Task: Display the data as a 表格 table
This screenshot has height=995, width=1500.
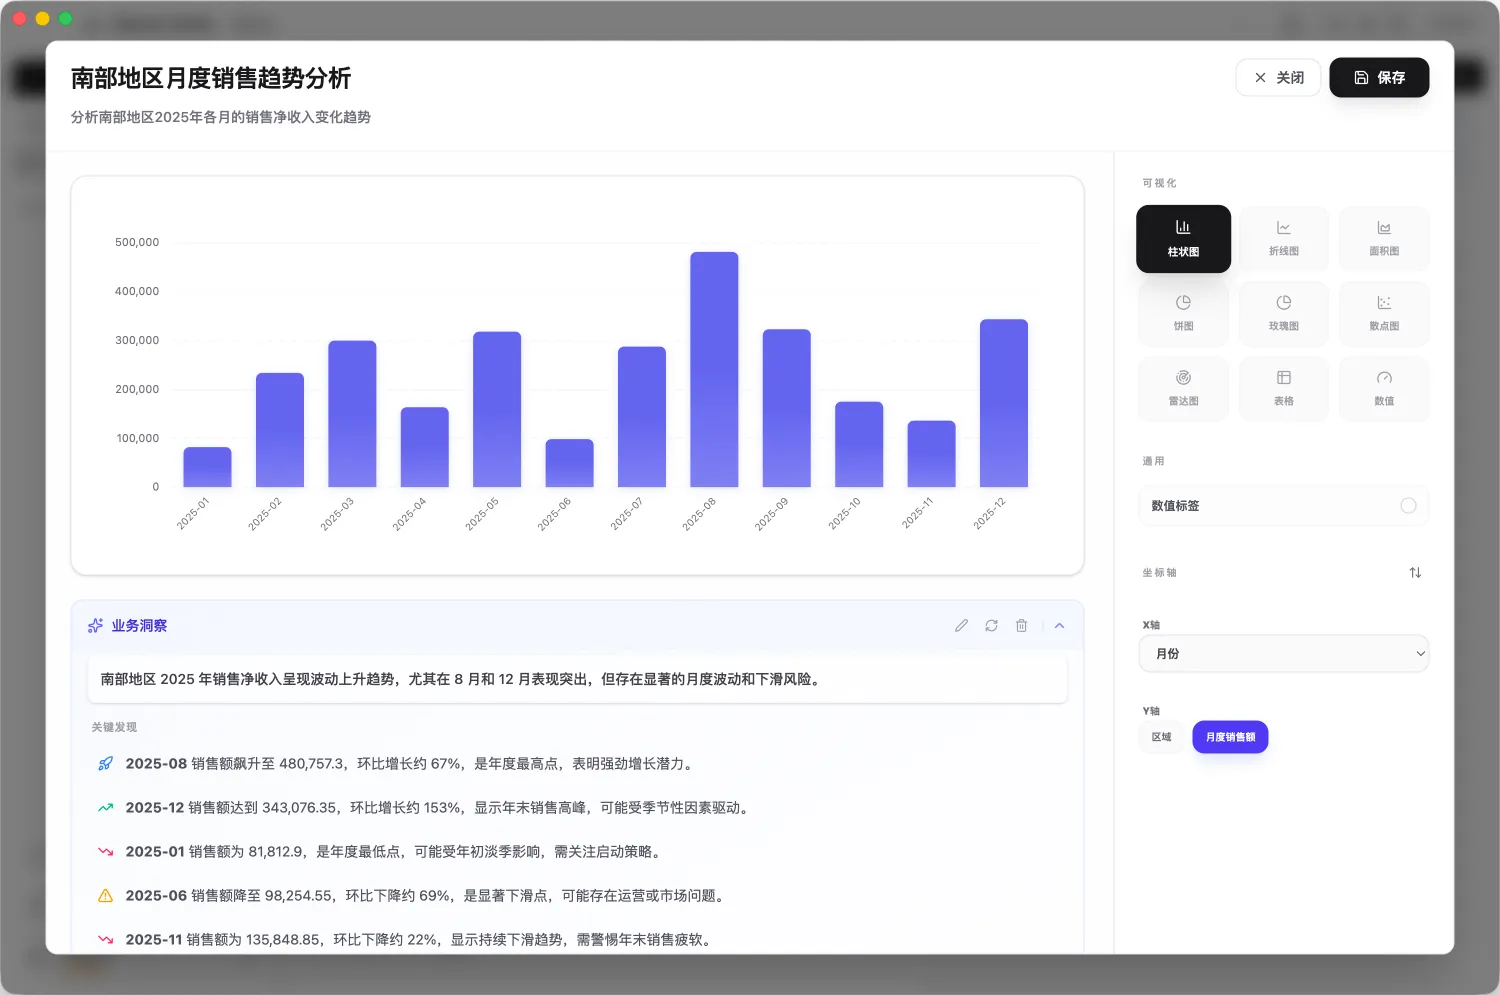Action: [1283, 388]
